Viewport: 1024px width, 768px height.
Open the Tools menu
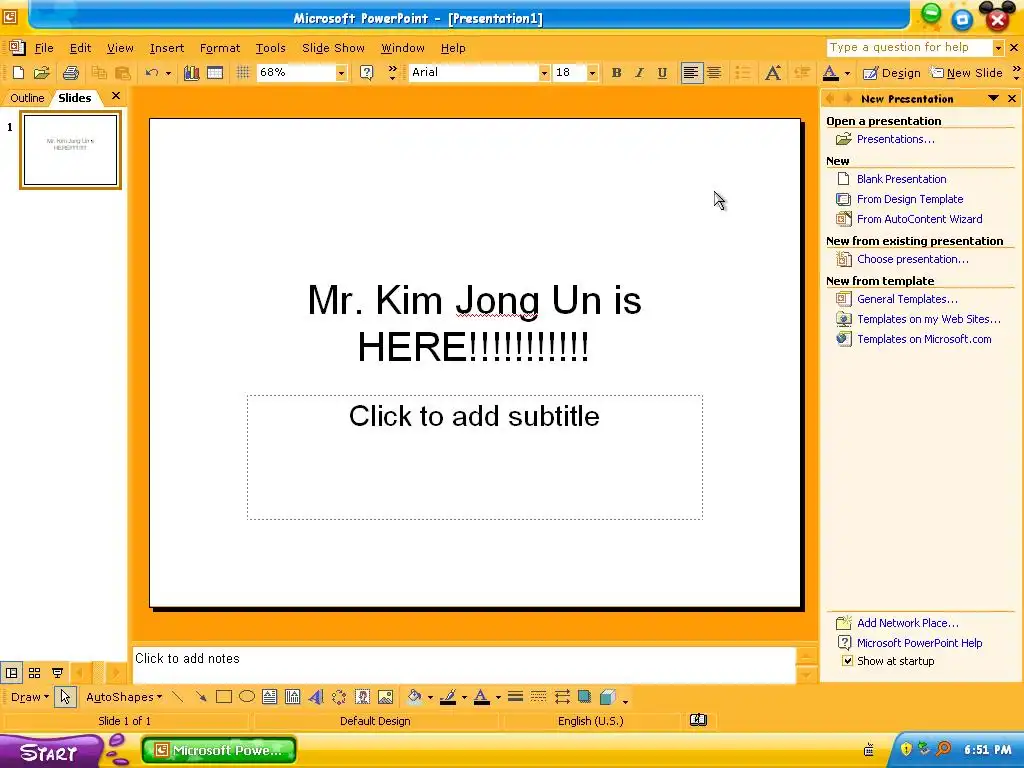click(270, 48)
